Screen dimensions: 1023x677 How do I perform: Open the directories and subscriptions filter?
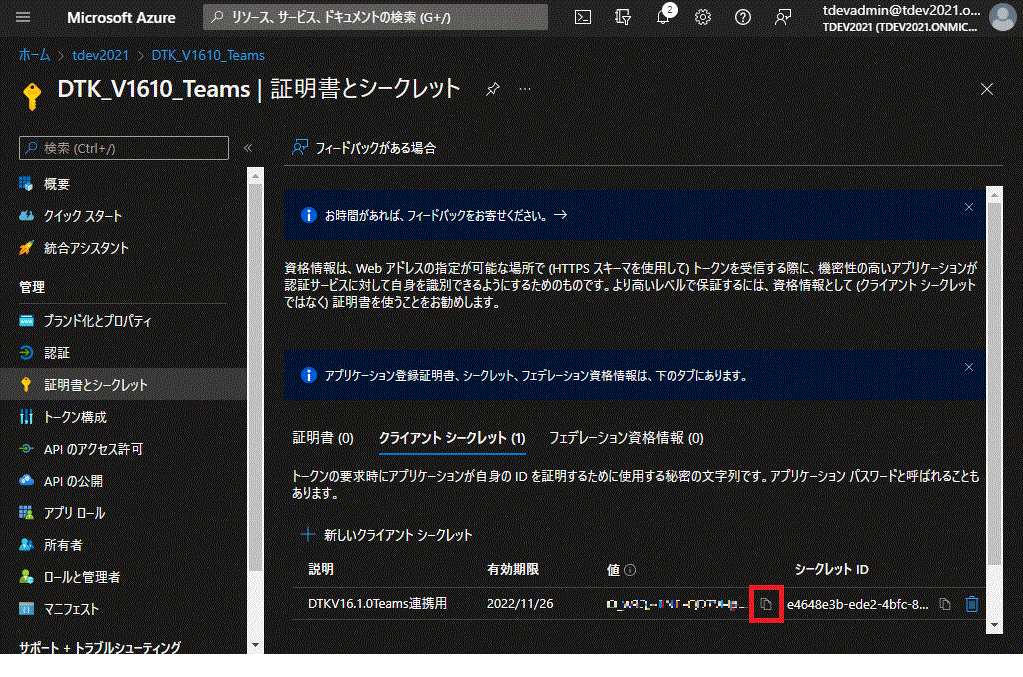point(623,18)
